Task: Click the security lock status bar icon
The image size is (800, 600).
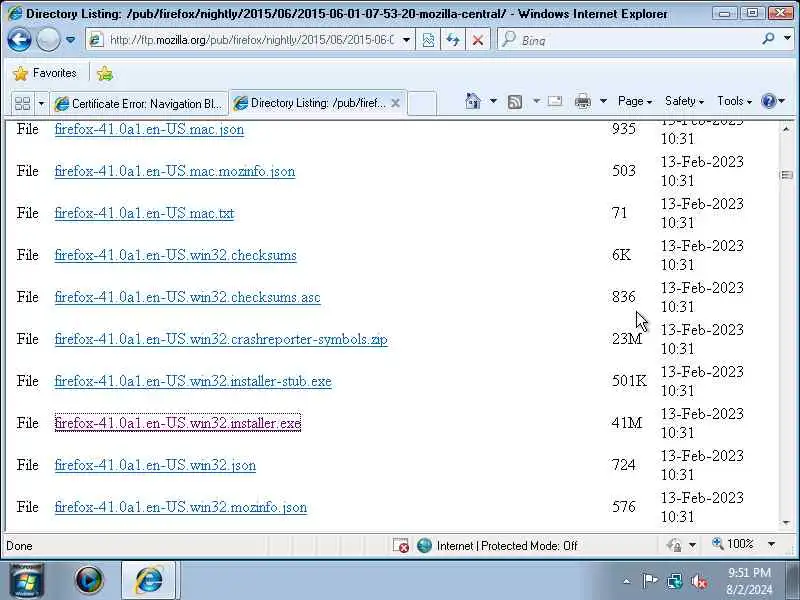Action: [674, 545]
